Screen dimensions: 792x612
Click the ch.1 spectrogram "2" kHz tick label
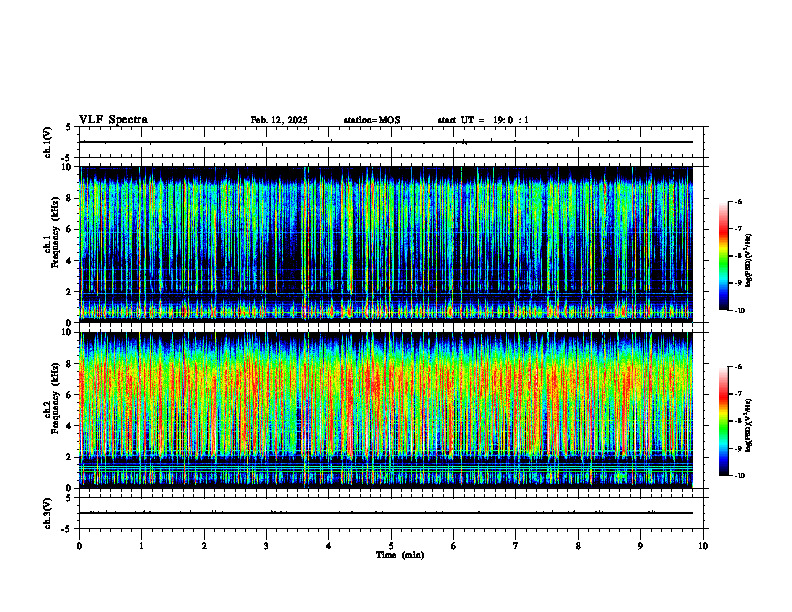coord(69,292)
